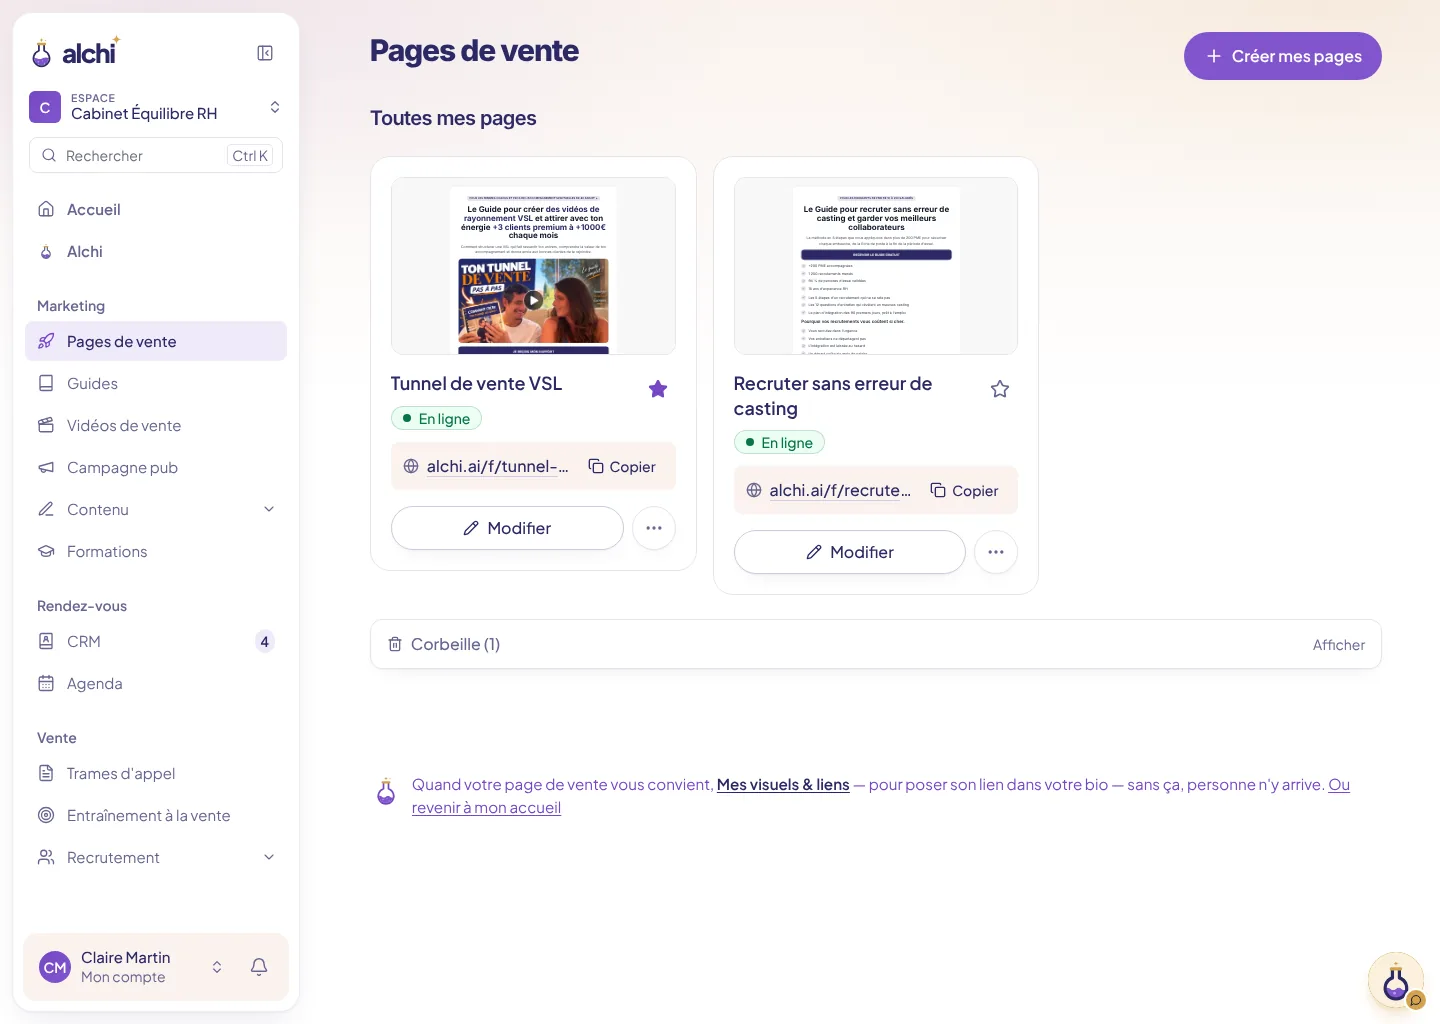Open Guides section
Image resolution: width=1440 pixels, height=1024 pixels.
click(x=156, y=383)
